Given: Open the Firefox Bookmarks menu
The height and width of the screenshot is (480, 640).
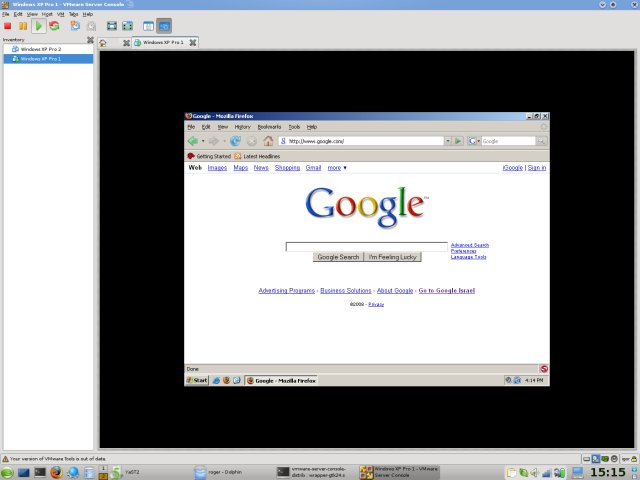Looking at the screenshot, I should [269, 127].
